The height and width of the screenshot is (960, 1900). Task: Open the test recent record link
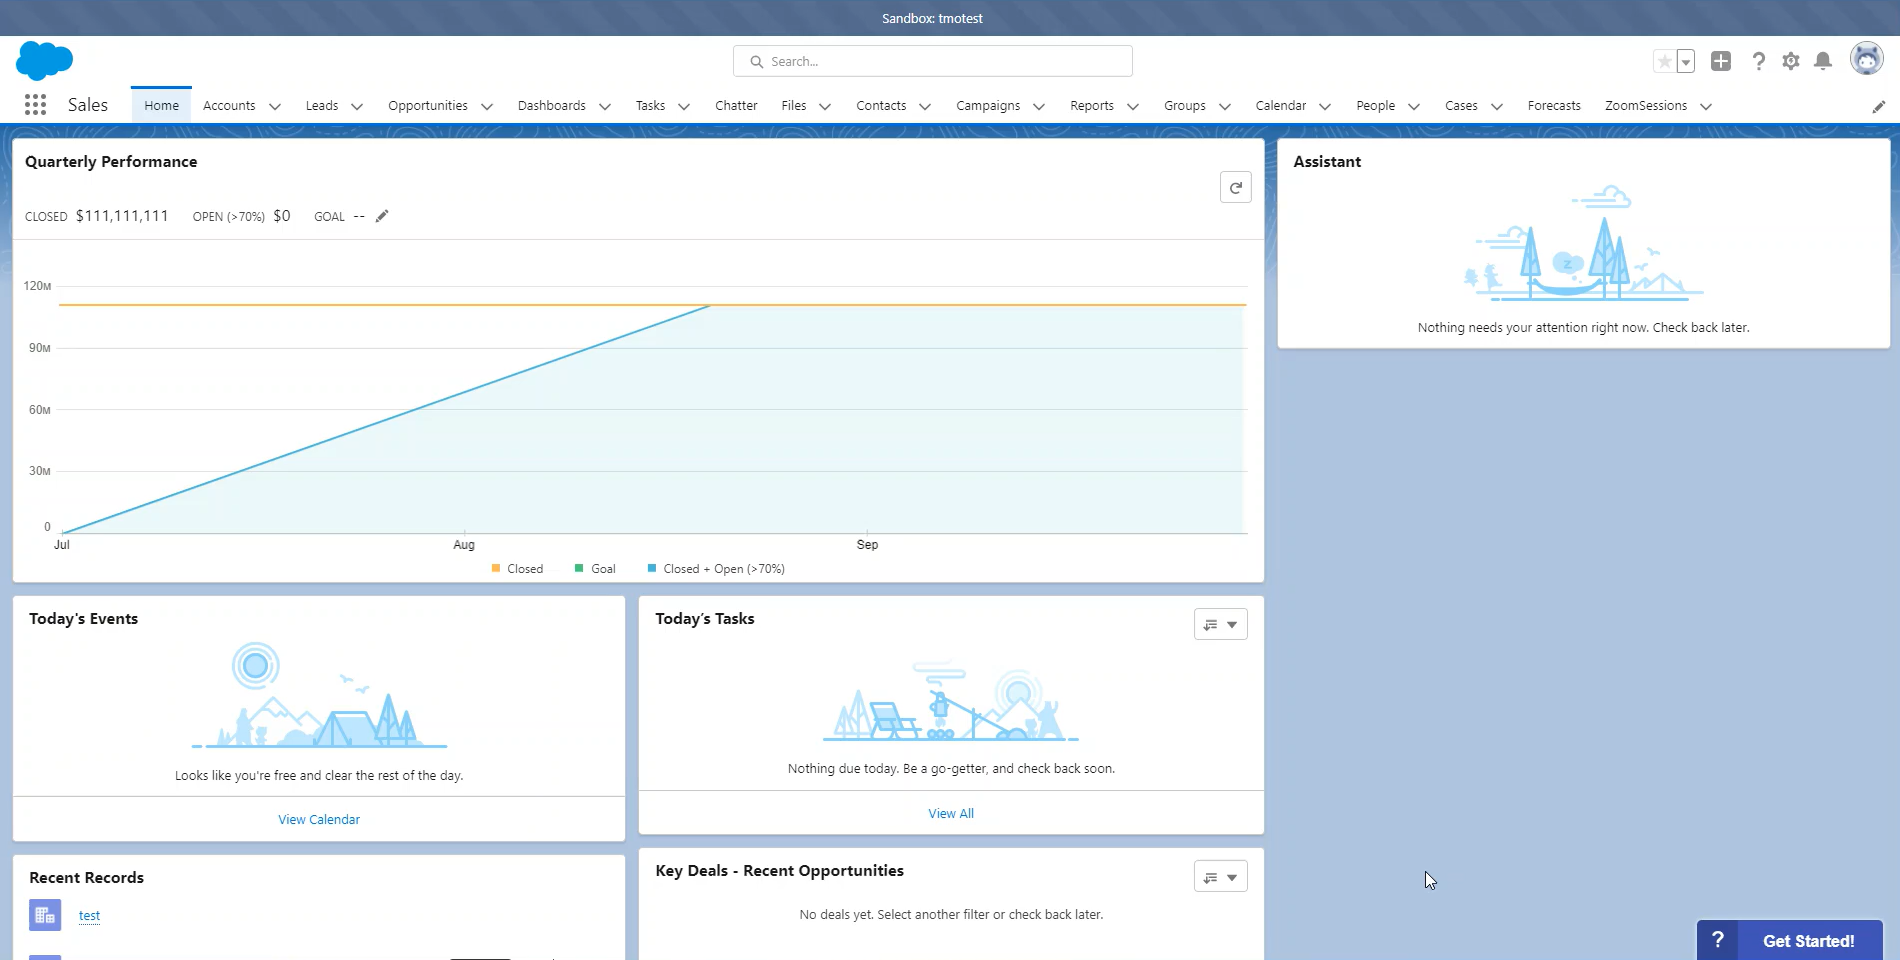click(89, 915)
